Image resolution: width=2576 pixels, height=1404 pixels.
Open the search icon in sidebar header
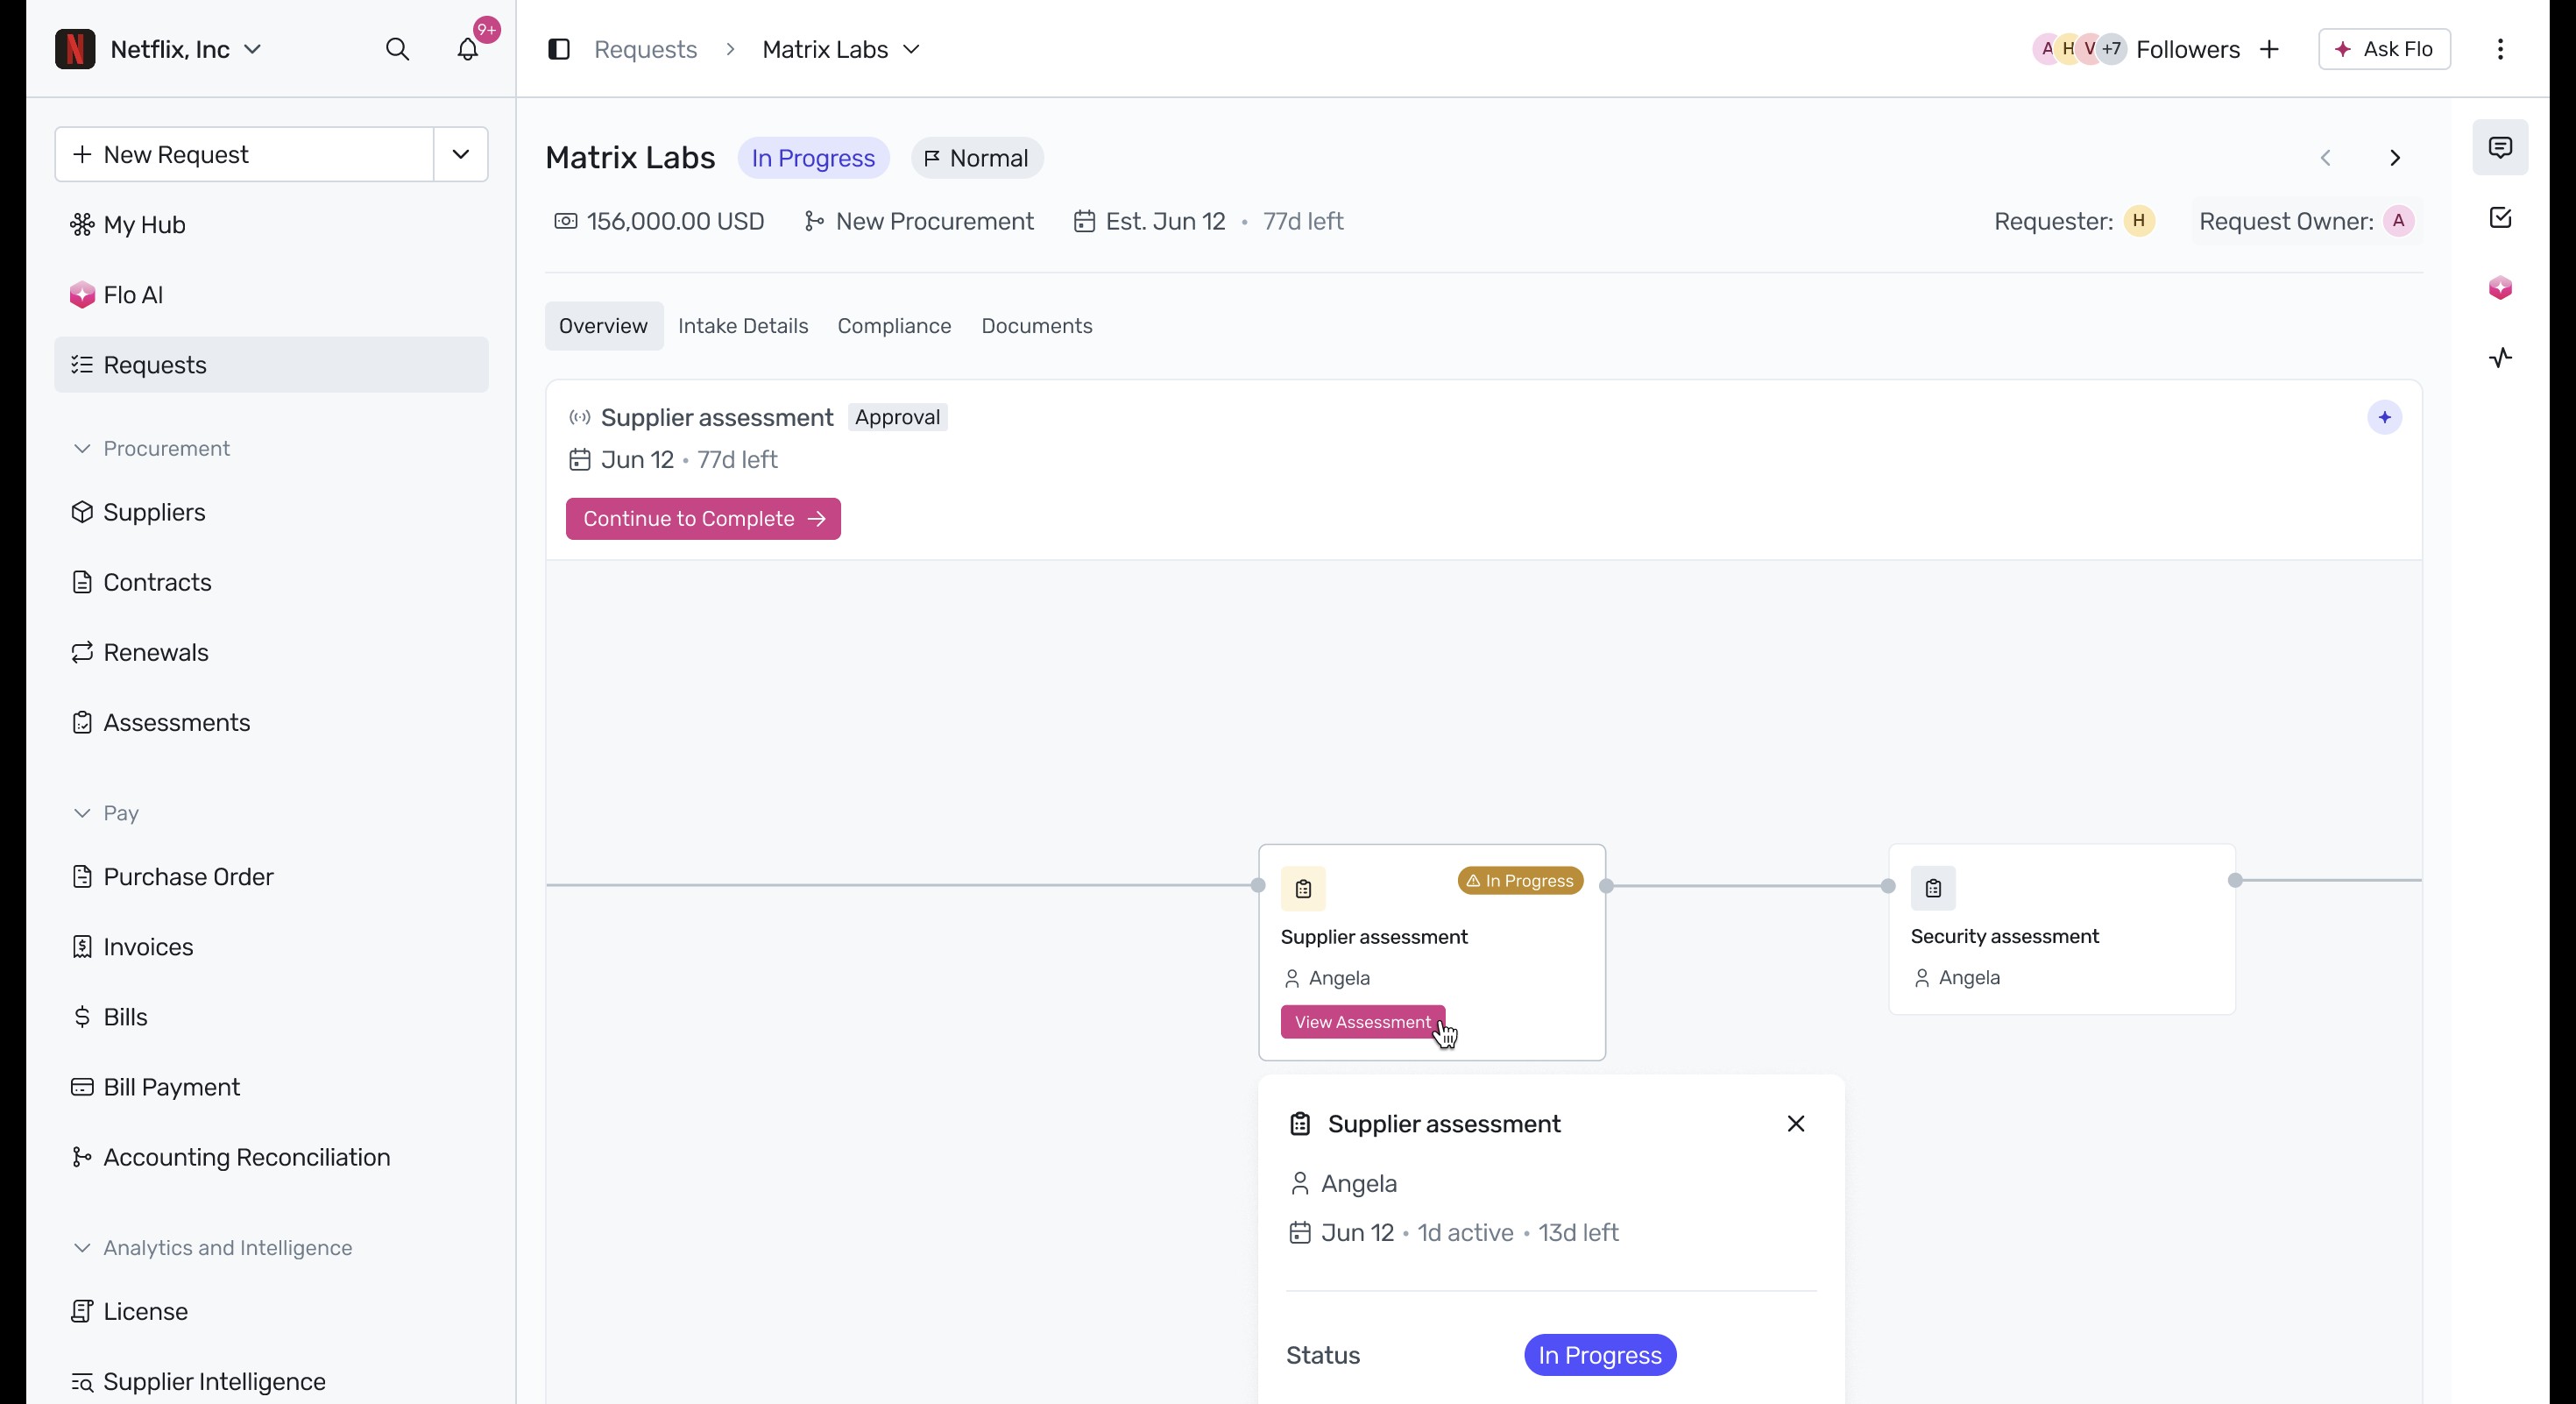pos(397,49)
